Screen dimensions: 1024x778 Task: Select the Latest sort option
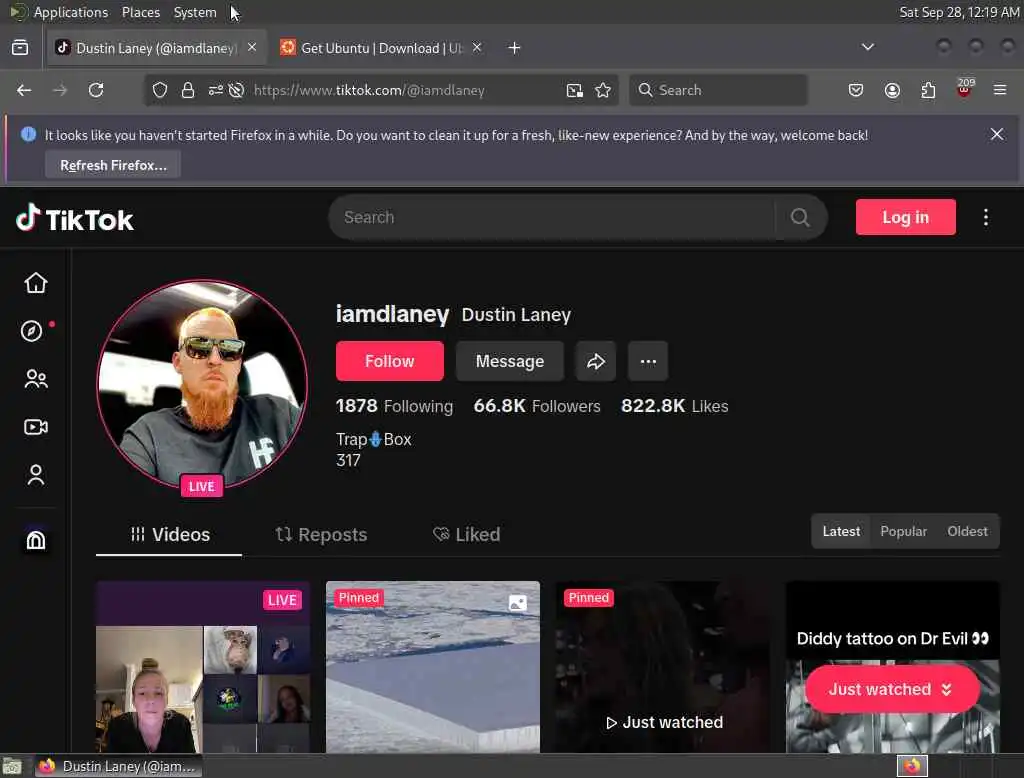841,531
